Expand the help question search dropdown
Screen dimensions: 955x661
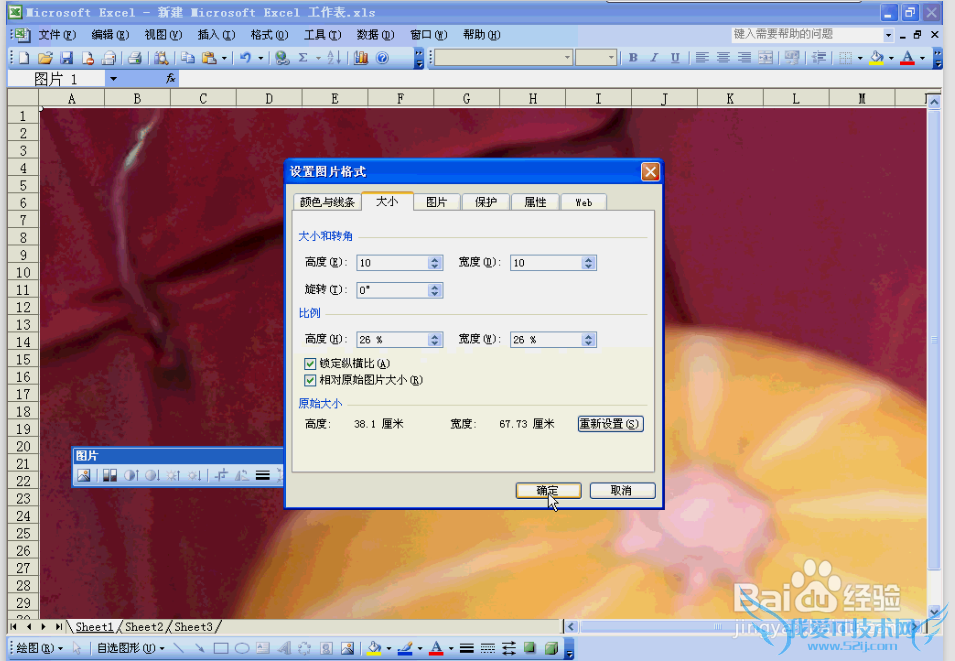point(888,35)
